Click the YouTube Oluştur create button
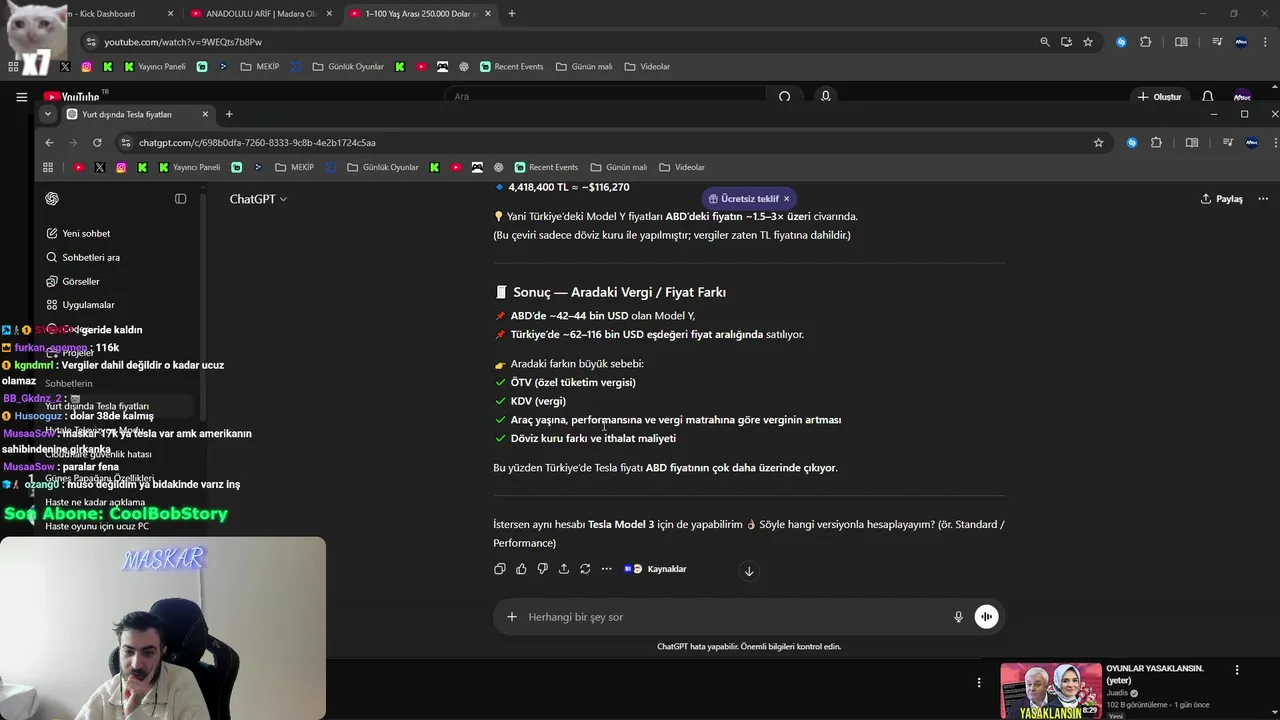Image resolution: width=1280 pixels, height=720 pixels. (1159, 97)
